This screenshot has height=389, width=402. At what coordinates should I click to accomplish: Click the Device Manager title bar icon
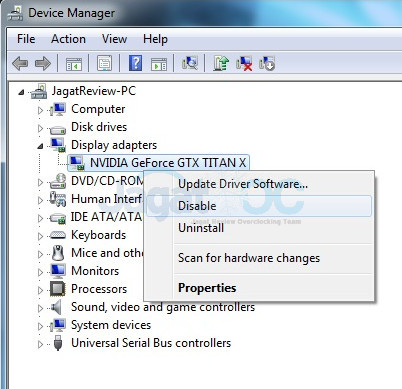coord(15,13)
